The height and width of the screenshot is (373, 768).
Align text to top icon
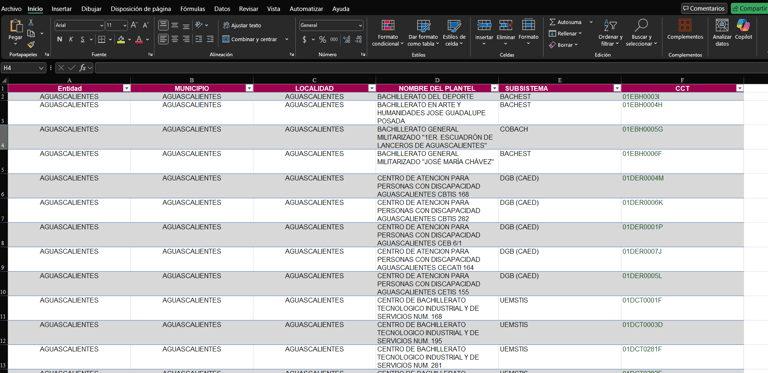[x=163, y=25]
